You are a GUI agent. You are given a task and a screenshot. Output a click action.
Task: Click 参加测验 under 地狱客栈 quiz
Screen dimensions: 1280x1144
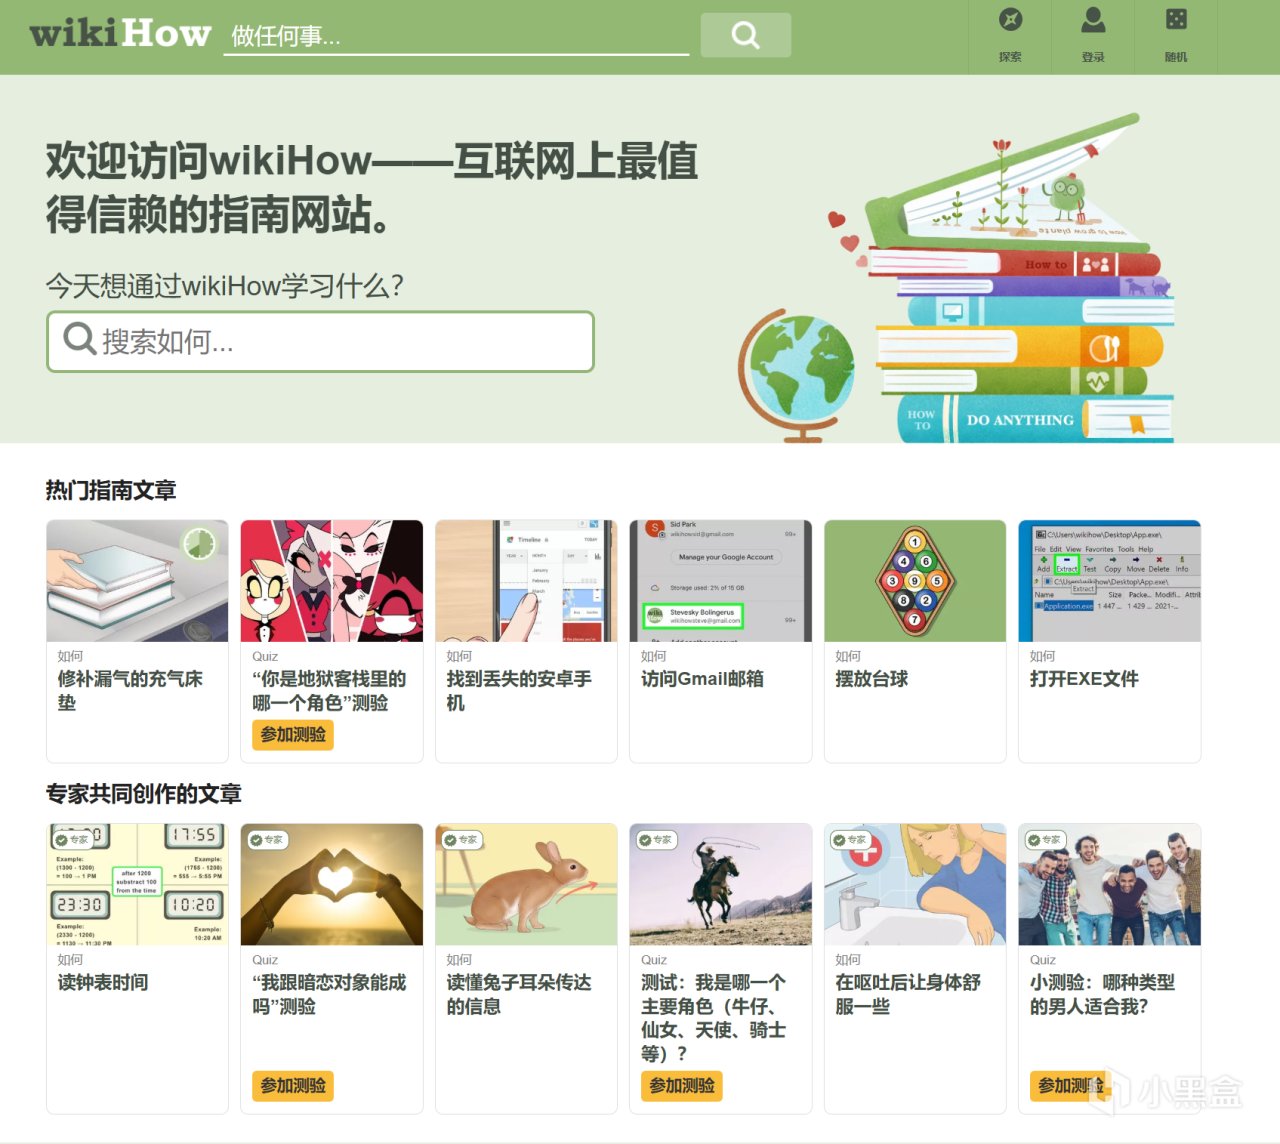pos(293,735)
